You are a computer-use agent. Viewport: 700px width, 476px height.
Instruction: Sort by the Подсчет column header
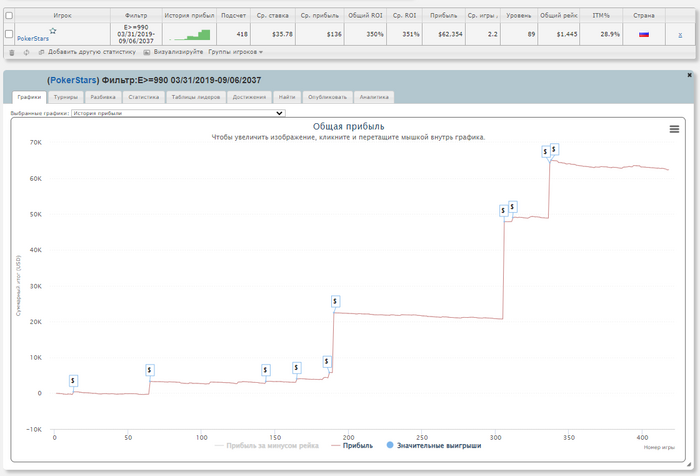233,16
